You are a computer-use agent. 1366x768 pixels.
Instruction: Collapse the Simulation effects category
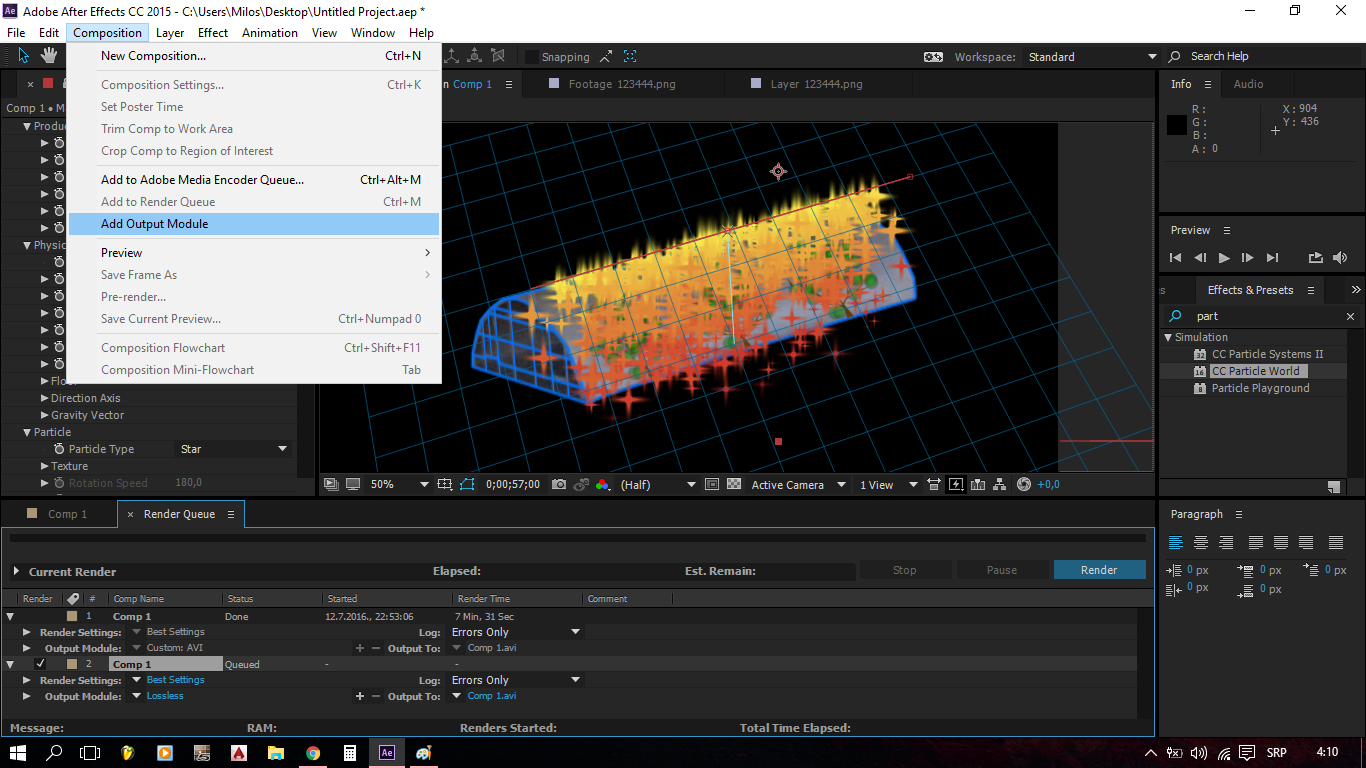[x=1168, y=337]
